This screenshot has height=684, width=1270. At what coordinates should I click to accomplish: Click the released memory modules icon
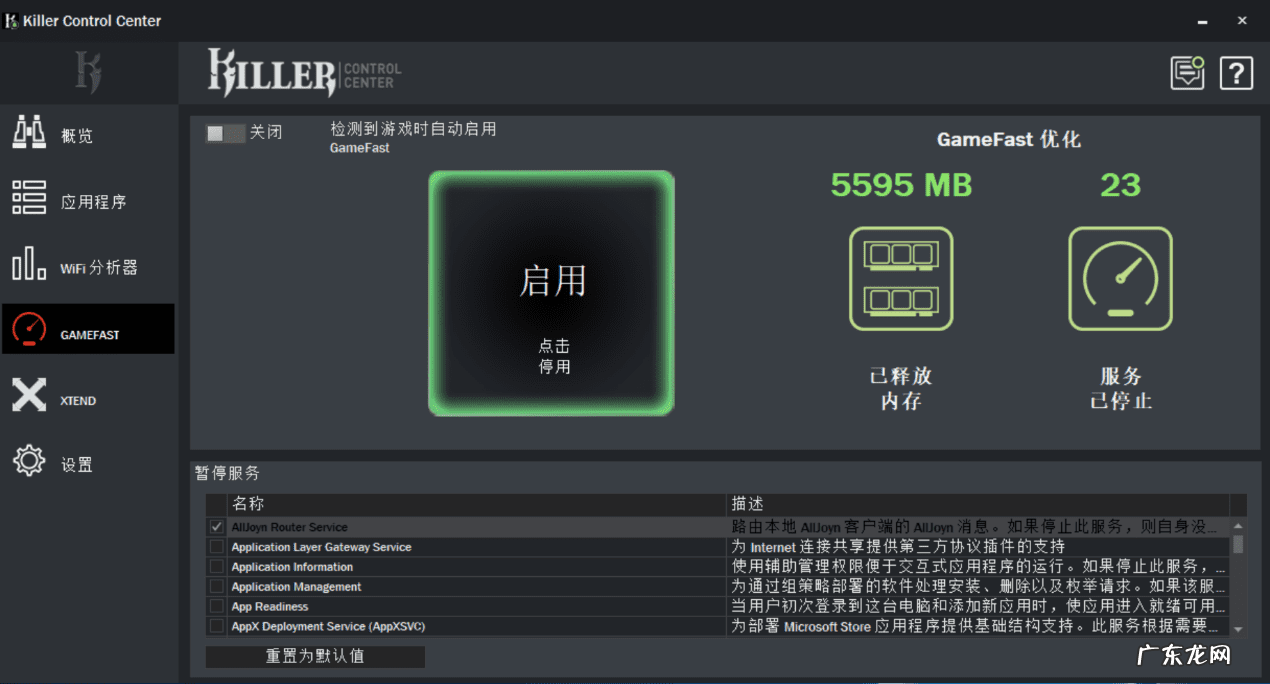[x=900, y=278]
